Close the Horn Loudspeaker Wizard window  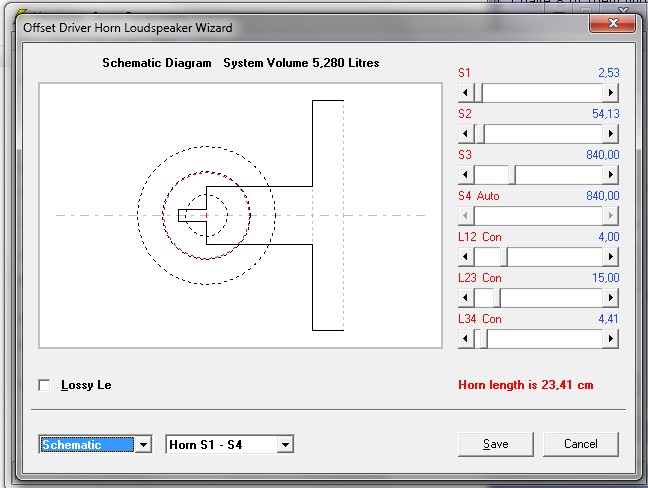tap(612, 24)
